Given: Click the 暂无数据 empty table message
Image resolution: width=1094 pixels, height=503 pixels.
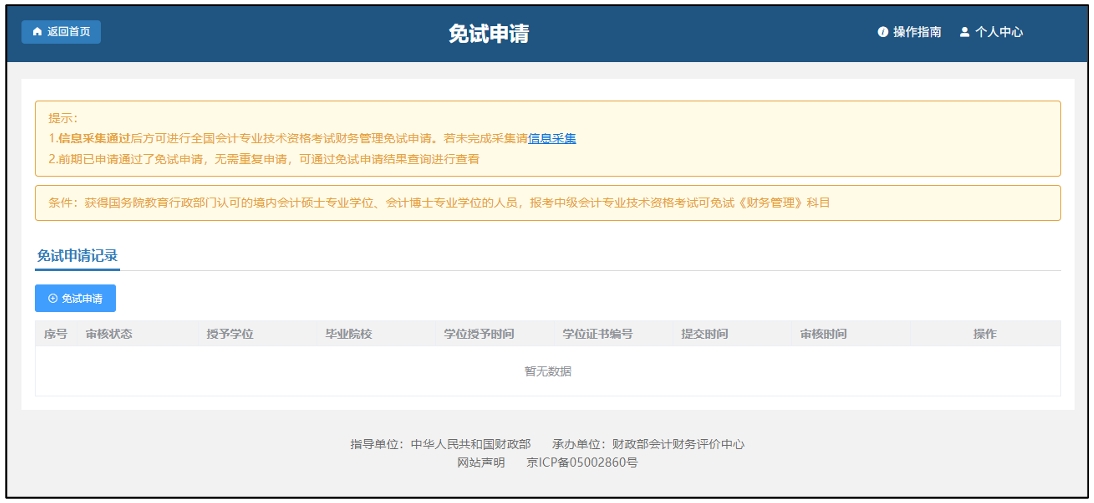Looking at the screenshot, I should [x=548, y=371].
